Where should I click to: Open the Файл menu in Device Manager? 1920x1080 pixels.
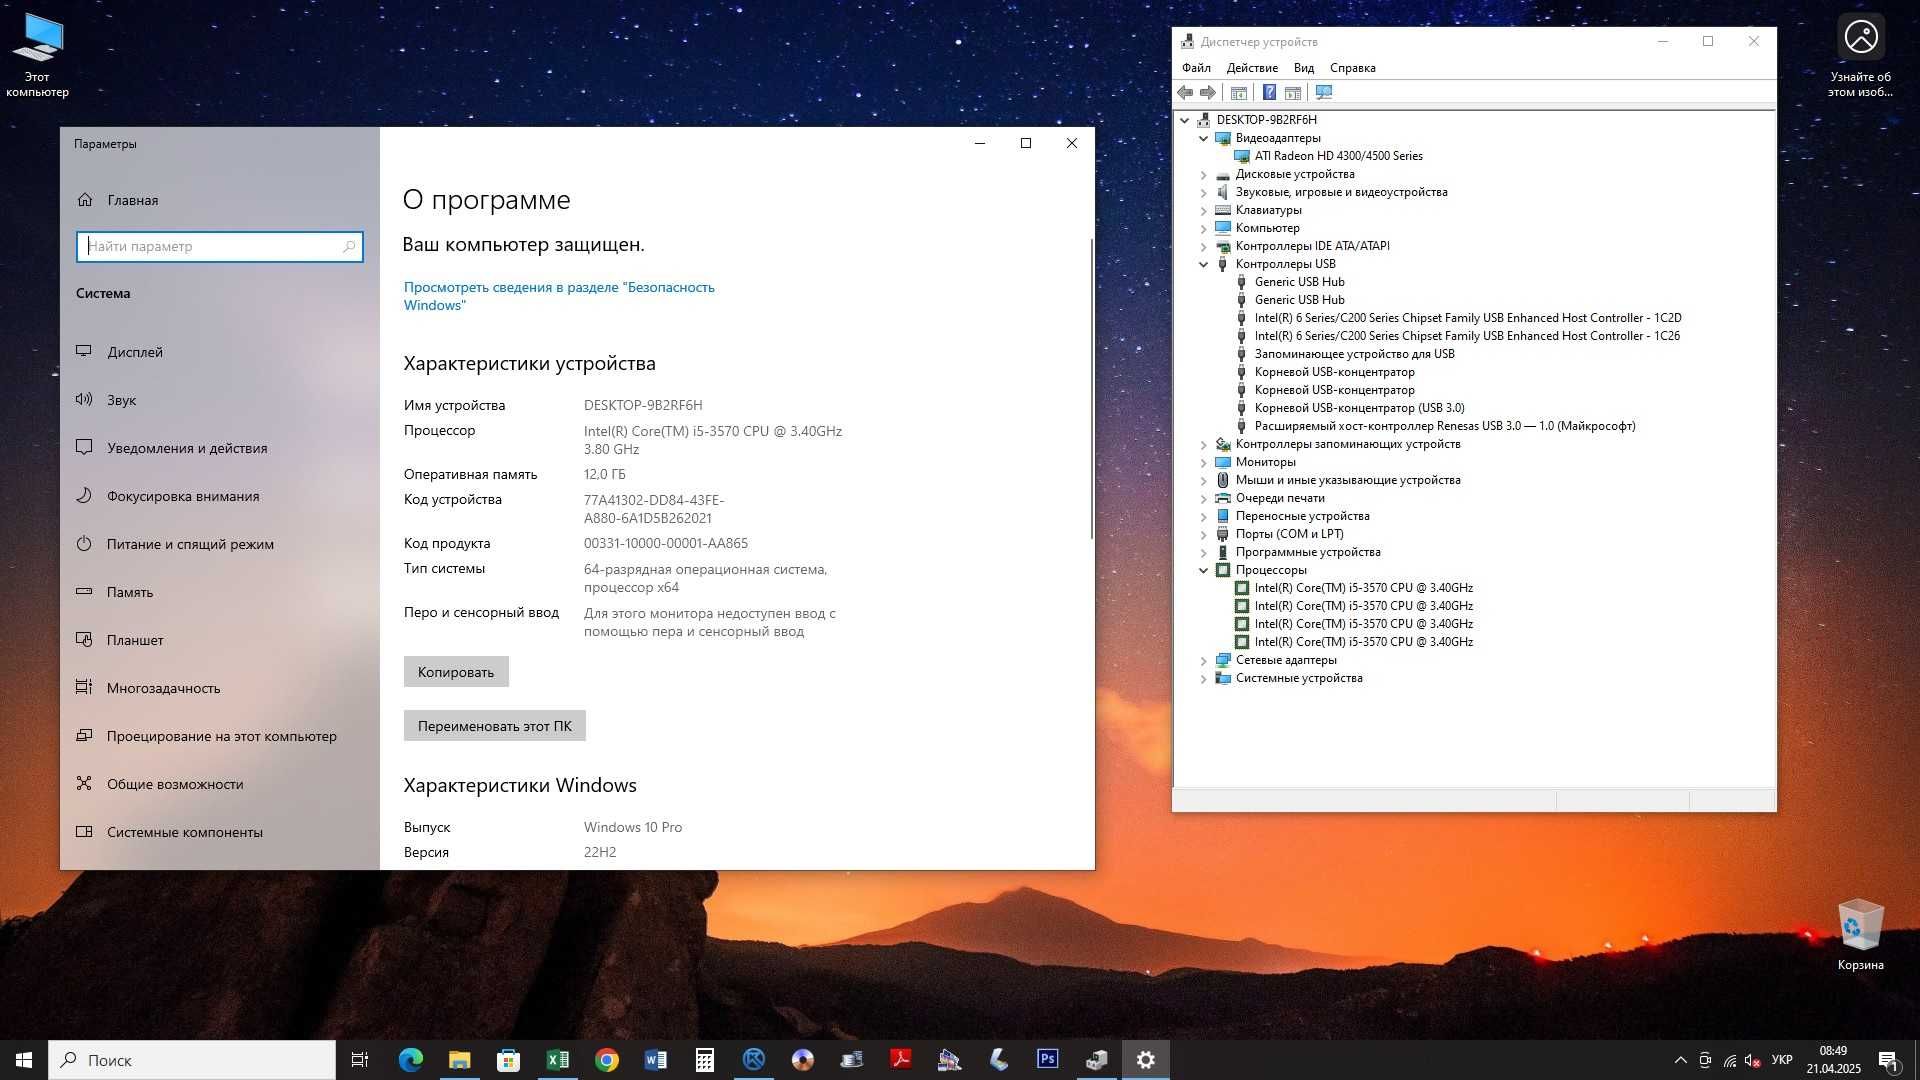coord(1196,68)
